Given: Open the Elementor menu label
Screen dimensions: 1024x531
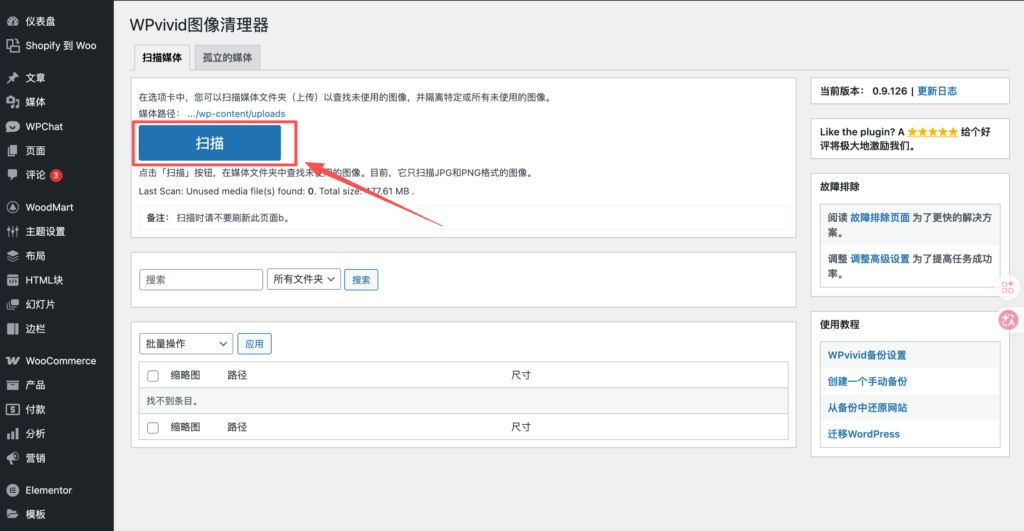Looking at the screenshot, I should click(x=48, y=490).
